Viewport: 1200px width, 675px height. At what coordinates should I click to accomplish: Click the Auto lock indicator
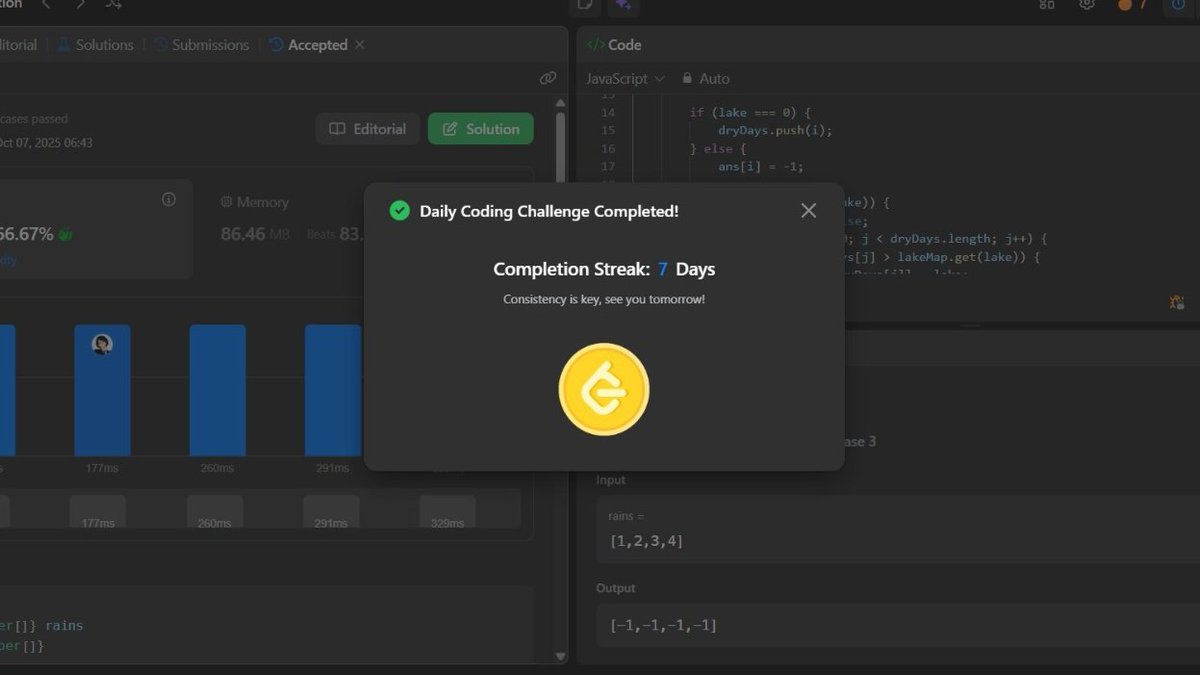click(706, 78)
